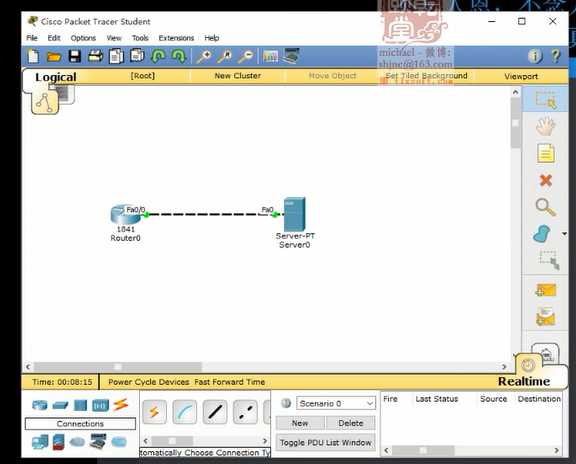Select WAN Emulation cloud category icon
Image resolution: width=576 pixels, height=464 pixels.
tap(77, 442)
